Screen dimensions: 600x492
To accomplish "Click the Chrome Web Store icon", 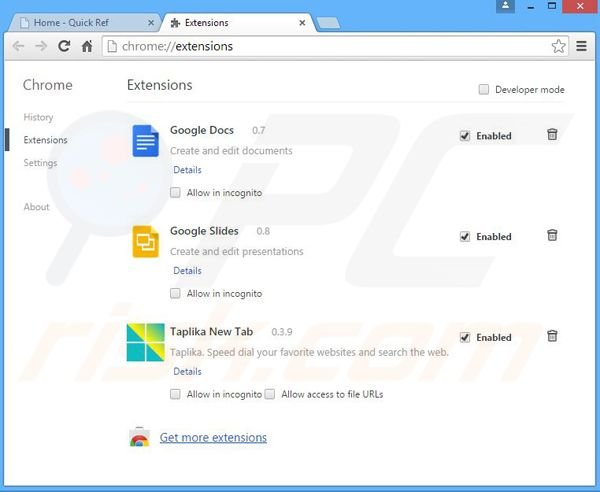I will (139, 437).
